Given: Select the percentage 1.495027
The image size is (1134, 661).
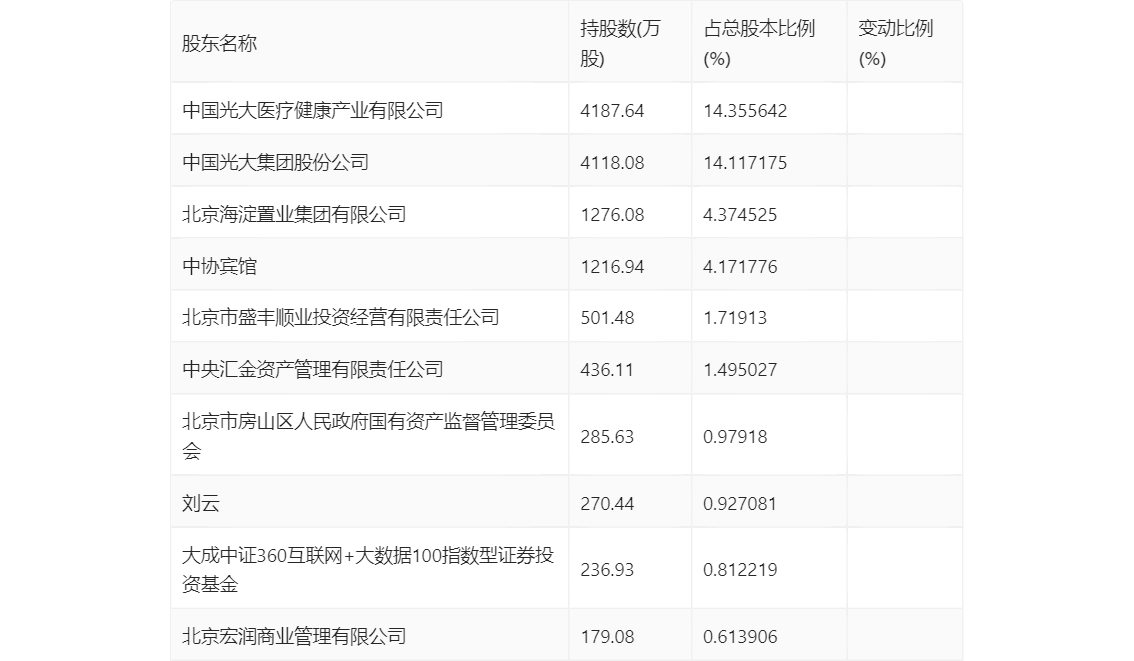Looking at the screenshot, I should [x=740, y=370].
